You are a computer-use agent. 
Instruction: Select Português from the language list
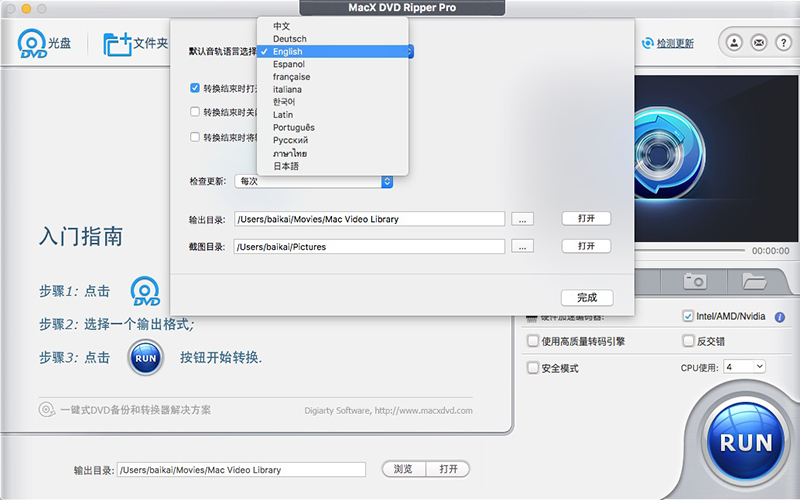click(x=333, y=128)
